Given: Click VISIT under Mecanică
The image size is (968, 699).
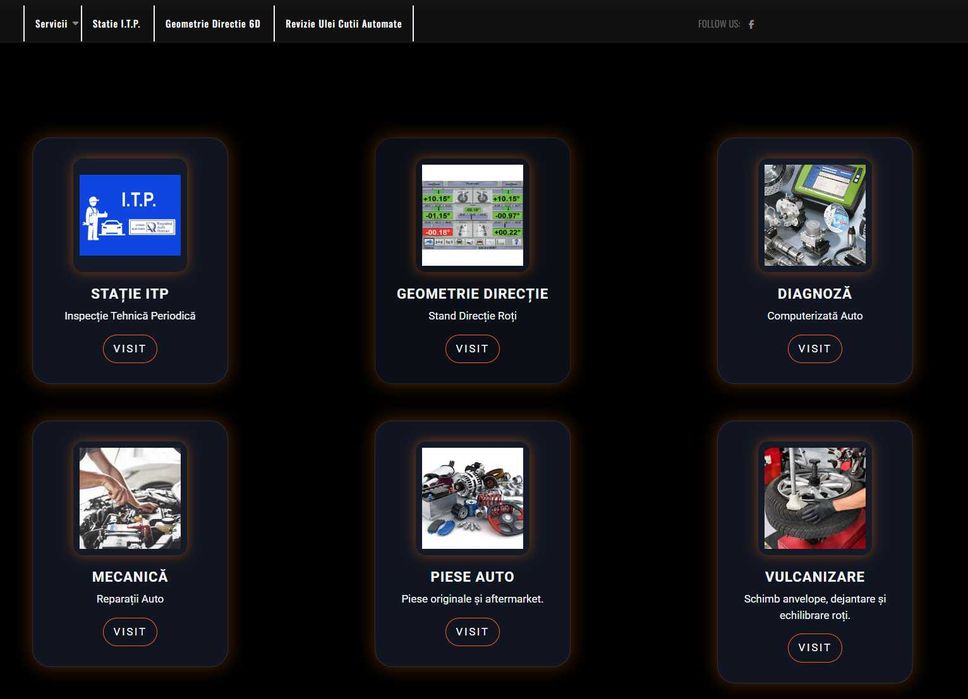Looking at the screenshot, I should [x=130, y=632].
